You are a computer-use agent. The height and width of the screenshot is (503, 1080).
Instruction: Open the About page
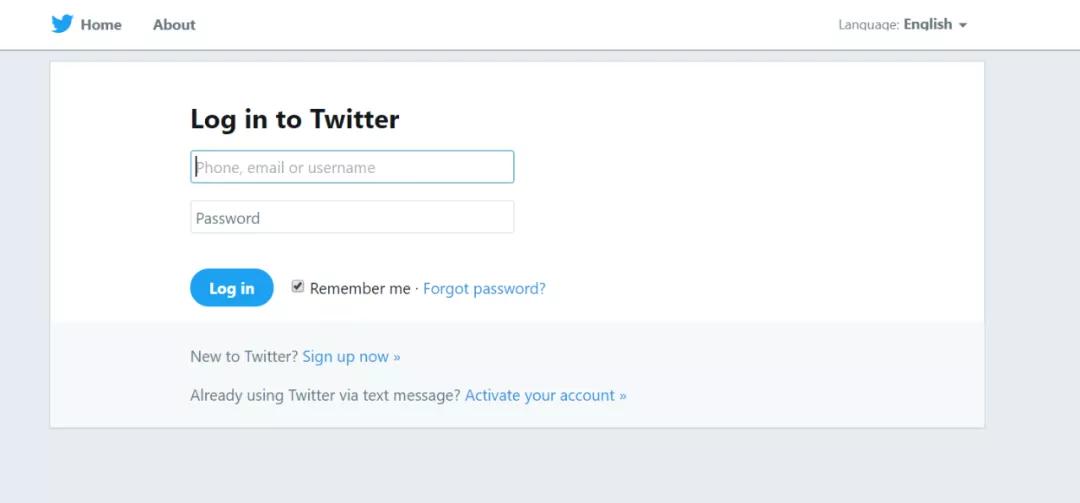[x=174, y=25]
